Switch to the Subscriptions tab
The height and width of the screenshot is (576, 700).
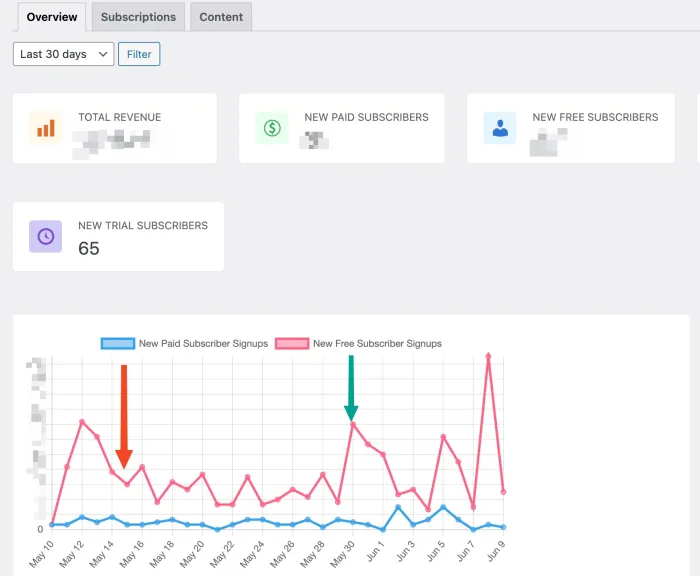[x=138, y=17]
